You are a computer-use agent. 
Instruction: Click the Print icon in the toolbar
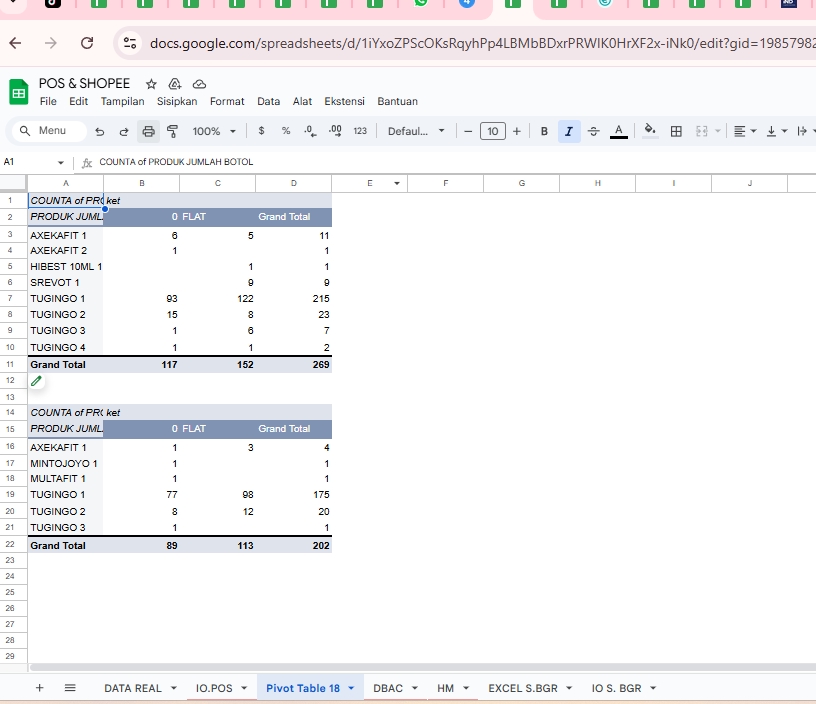[x=148, y=130]
